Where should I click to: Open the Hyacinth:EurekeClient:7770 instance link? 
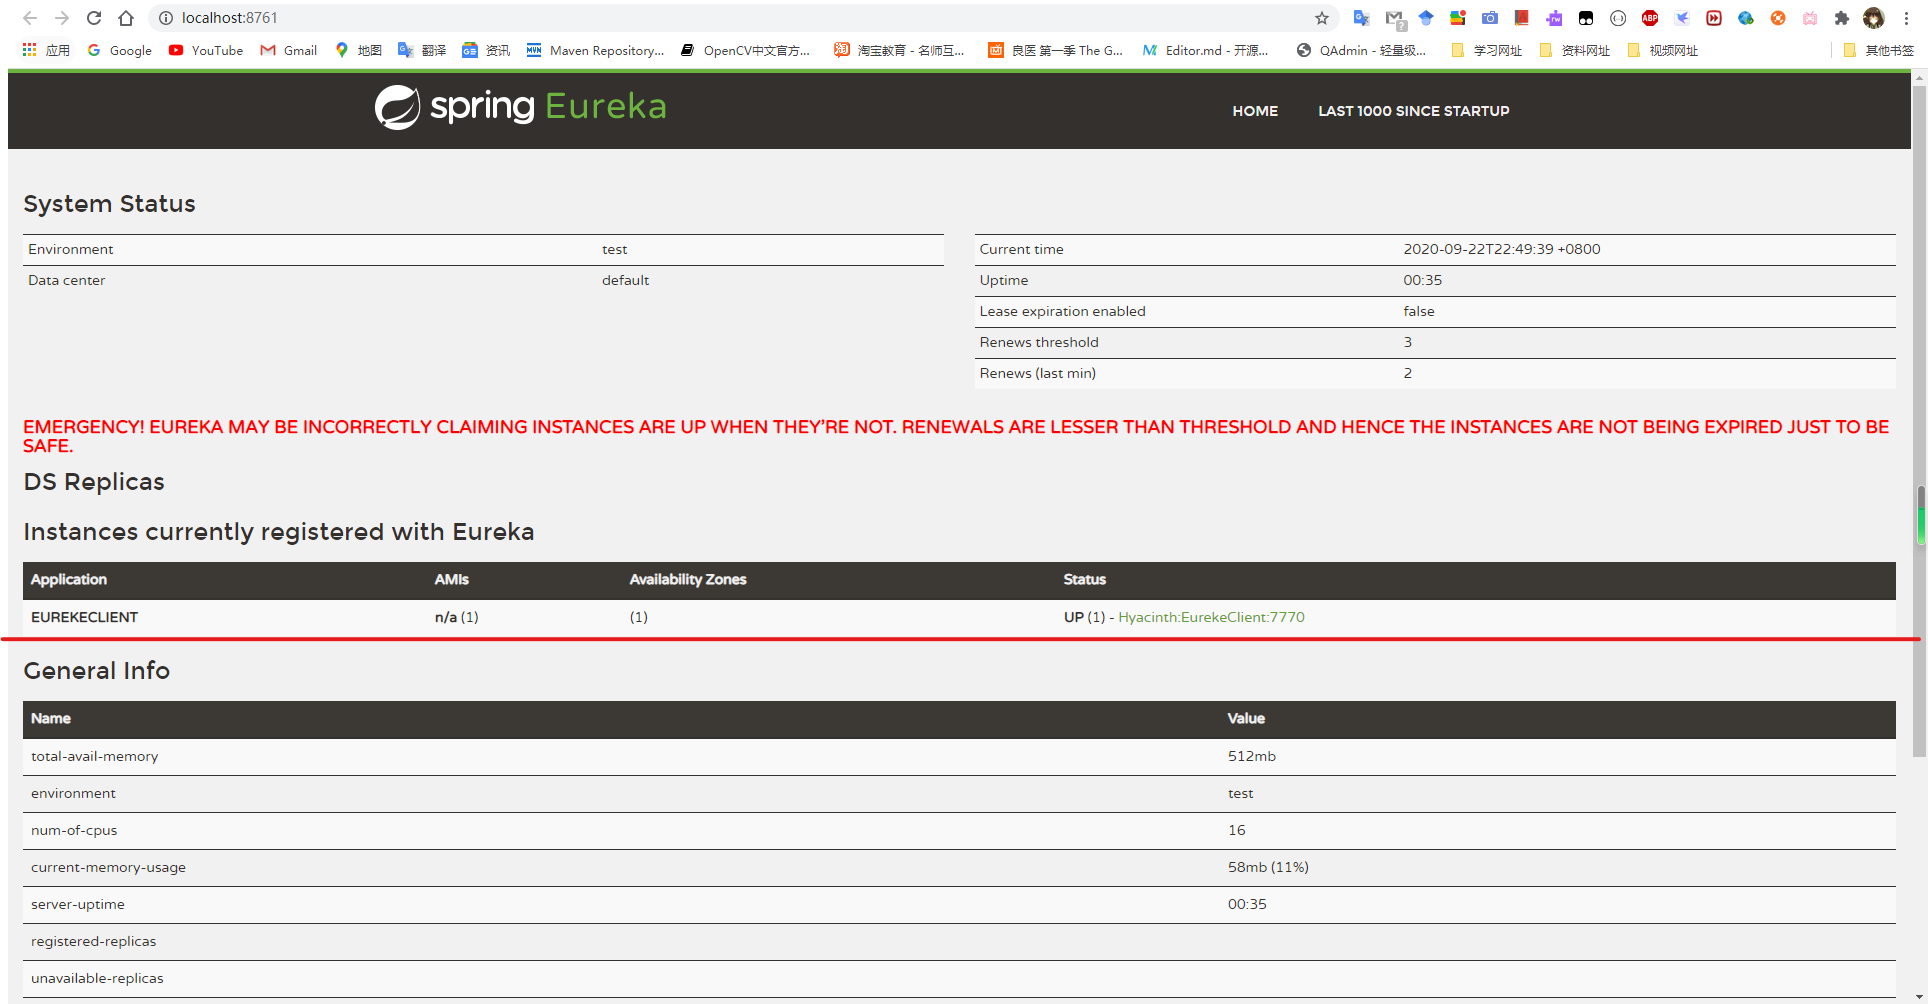tap(1211, 617)
